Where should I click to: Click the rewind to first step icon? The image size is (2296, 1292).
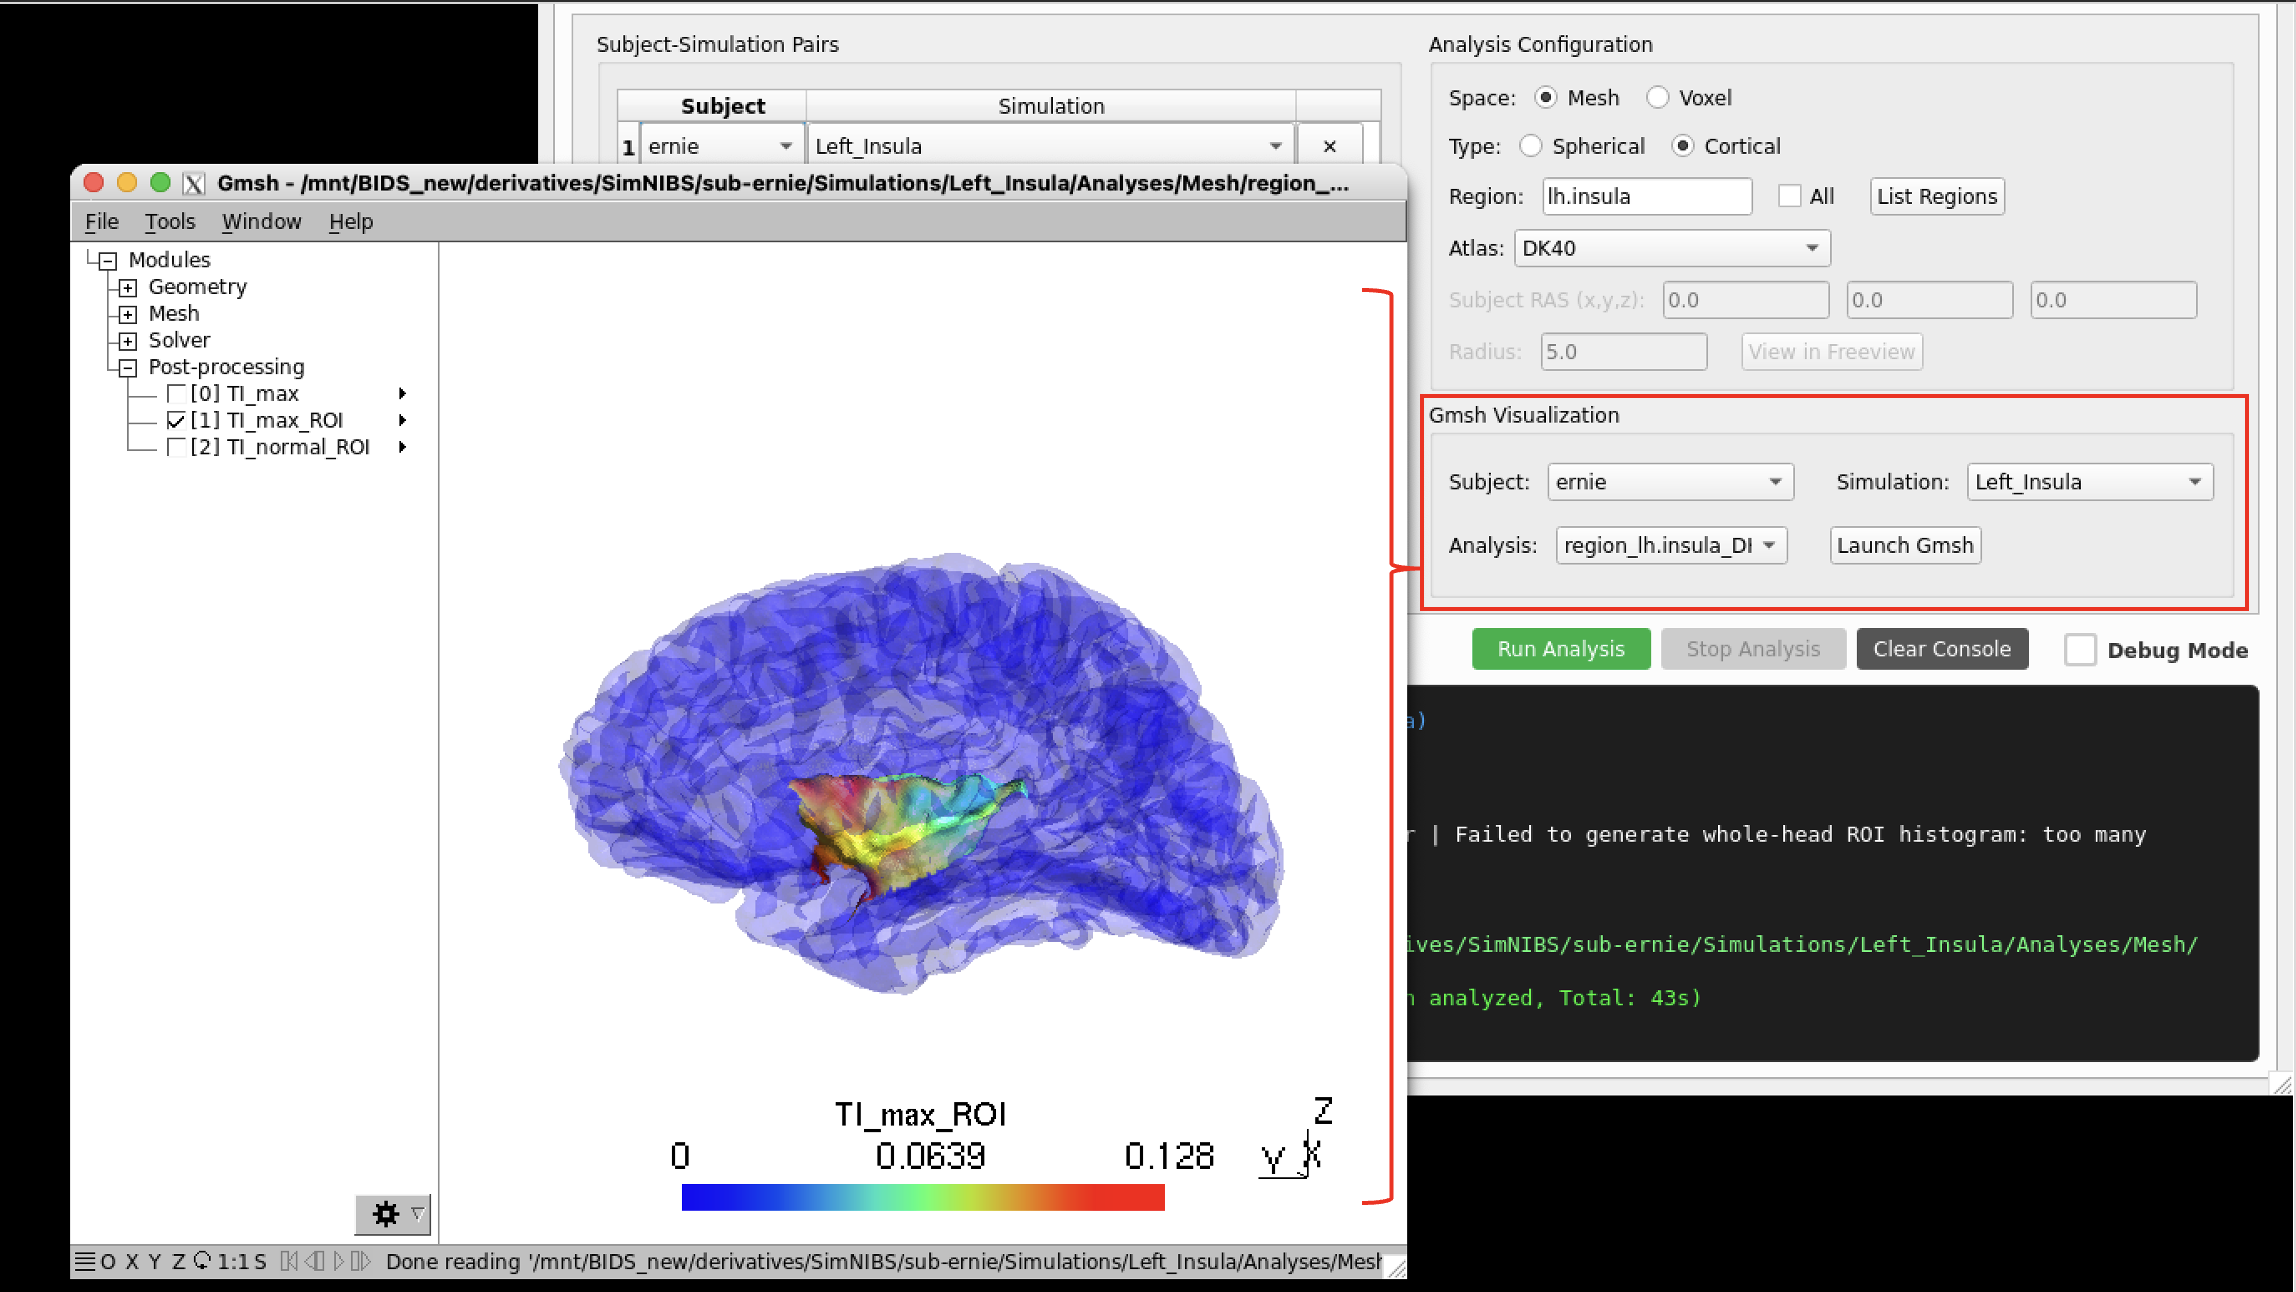[x=289, y=1262]
